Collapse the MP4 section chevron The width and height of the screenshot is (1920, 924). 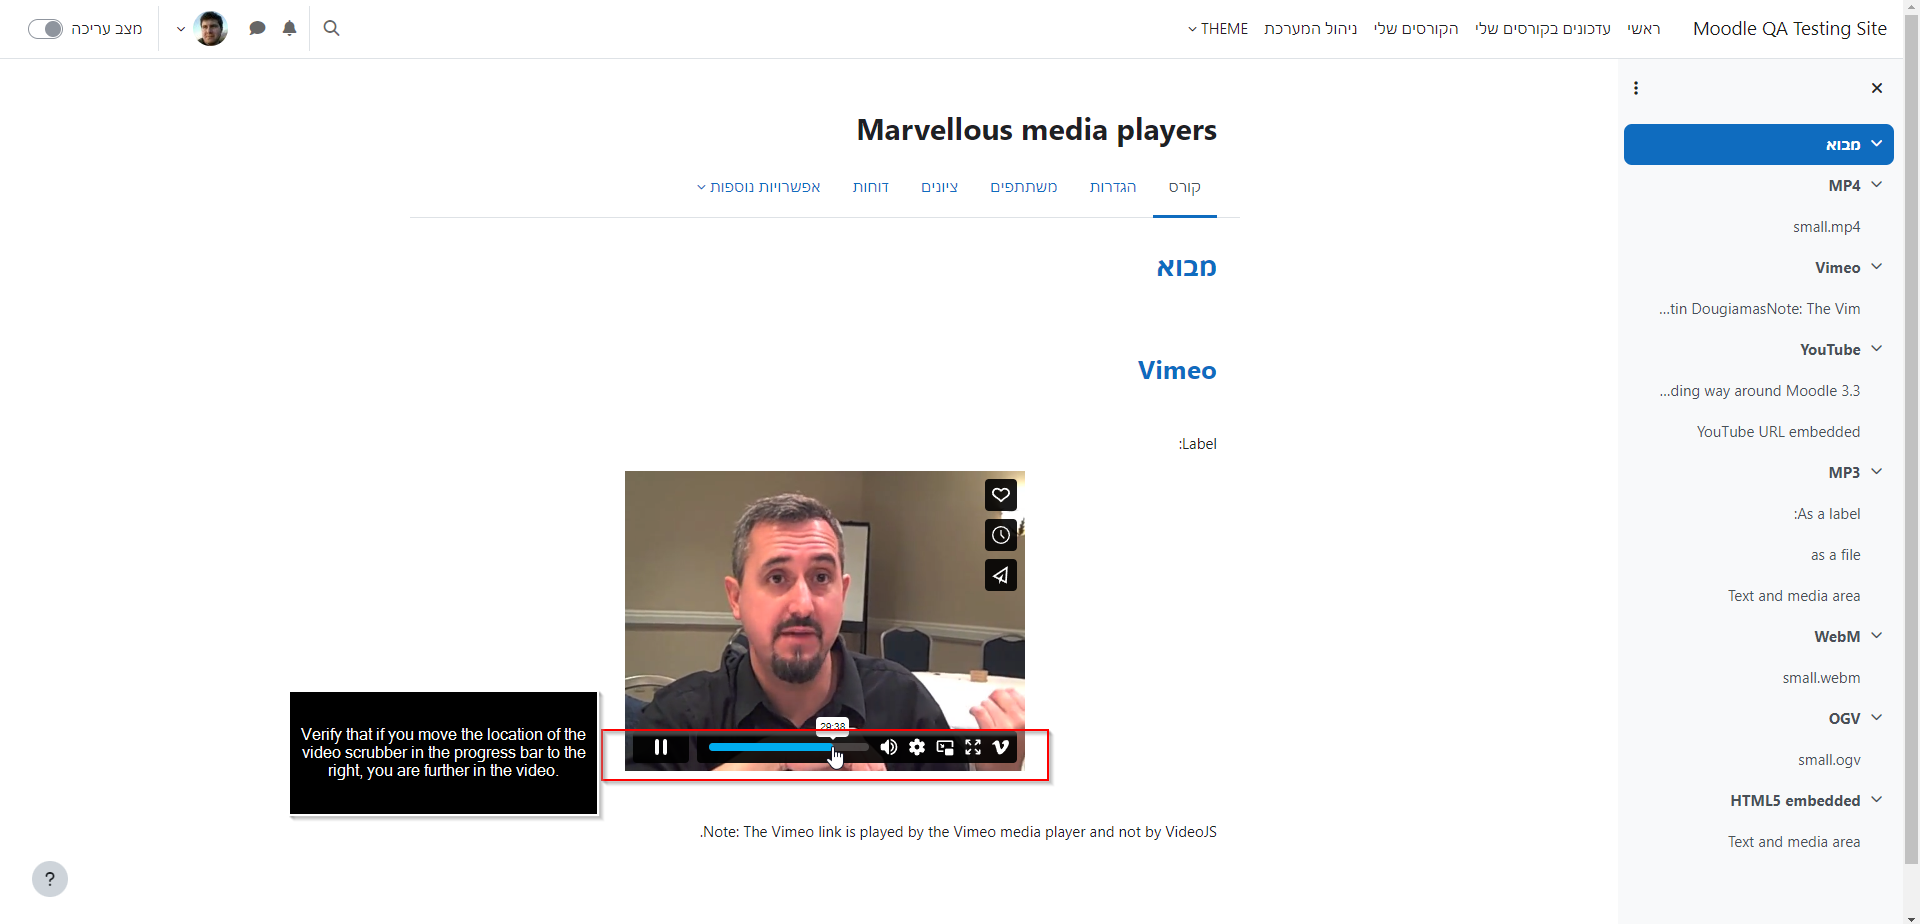[1877, 185]
